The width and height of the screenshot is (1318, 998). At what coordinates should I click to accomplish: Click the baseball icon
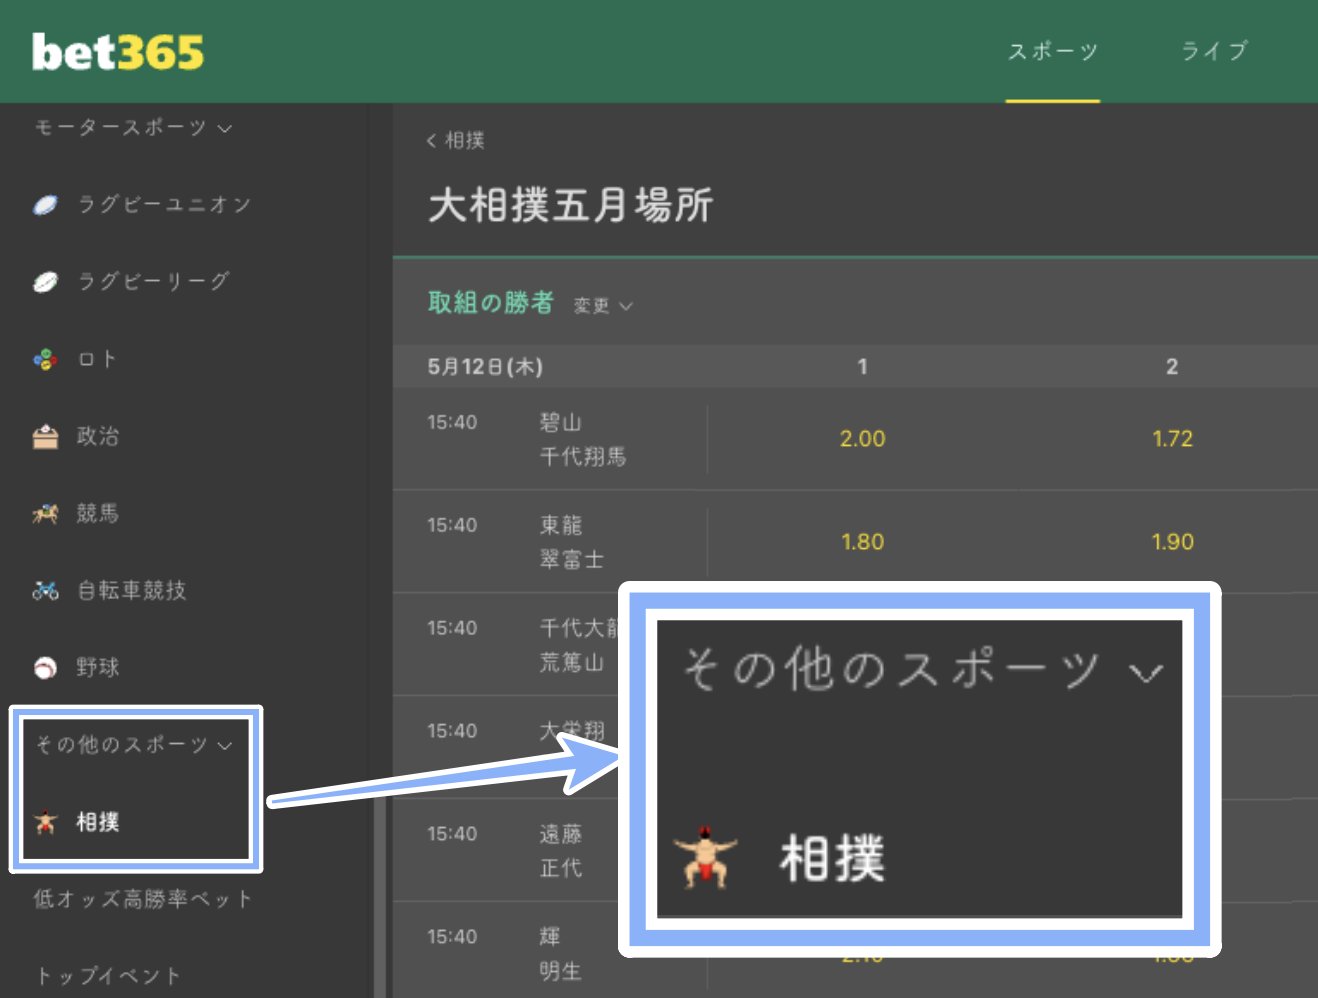point(45,668)
